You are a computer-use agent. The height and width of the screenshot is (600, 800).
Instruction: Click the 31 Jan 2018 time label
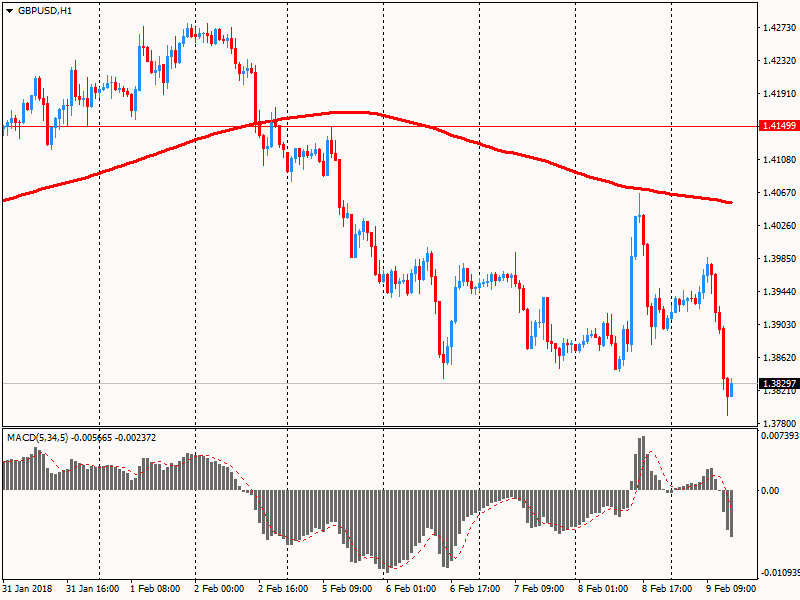[x=27, y=589]
